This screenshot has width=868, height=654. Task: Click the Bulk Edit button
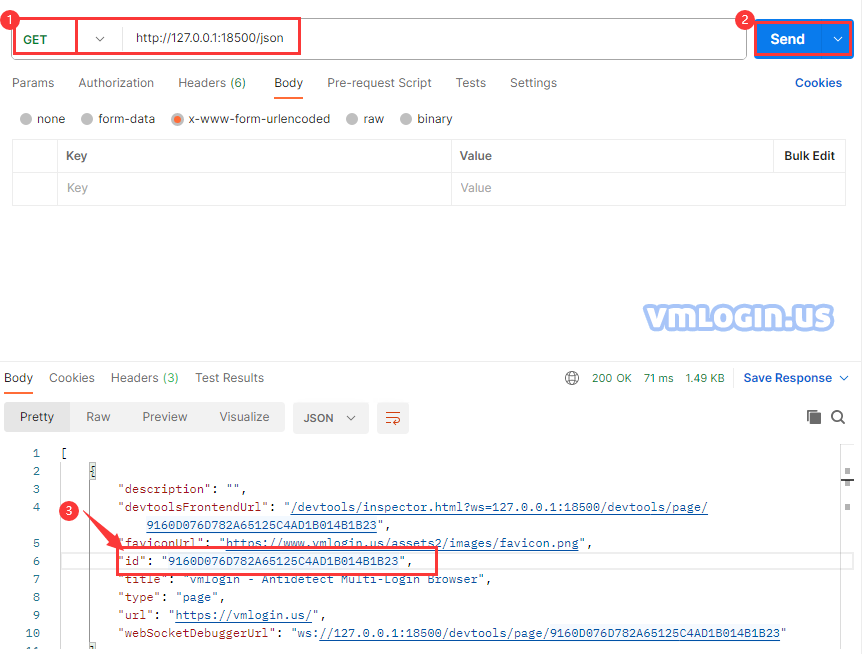pos(809,156)
